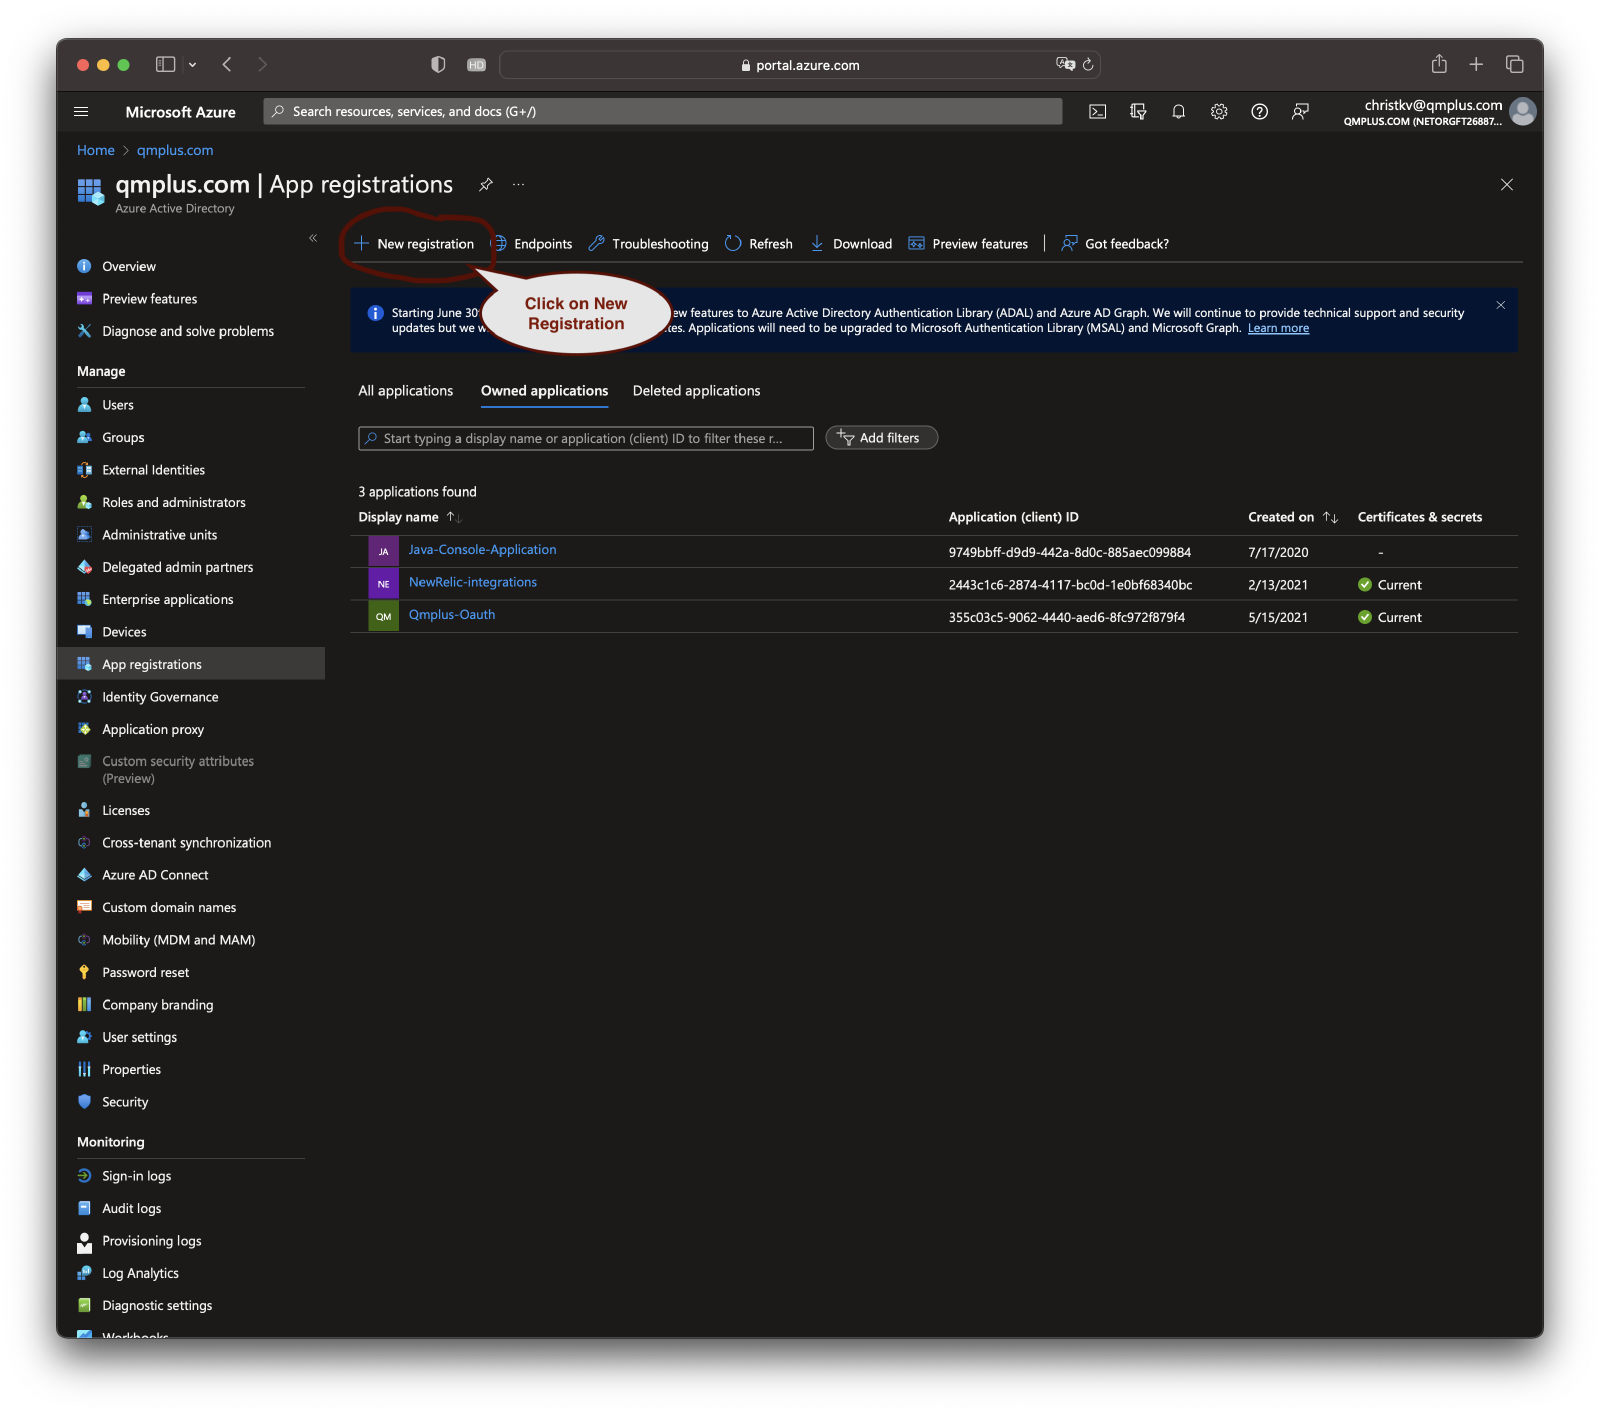Open Enterprise applications in sidebar
This screenshot has height=1413, width=1600.
167,600
